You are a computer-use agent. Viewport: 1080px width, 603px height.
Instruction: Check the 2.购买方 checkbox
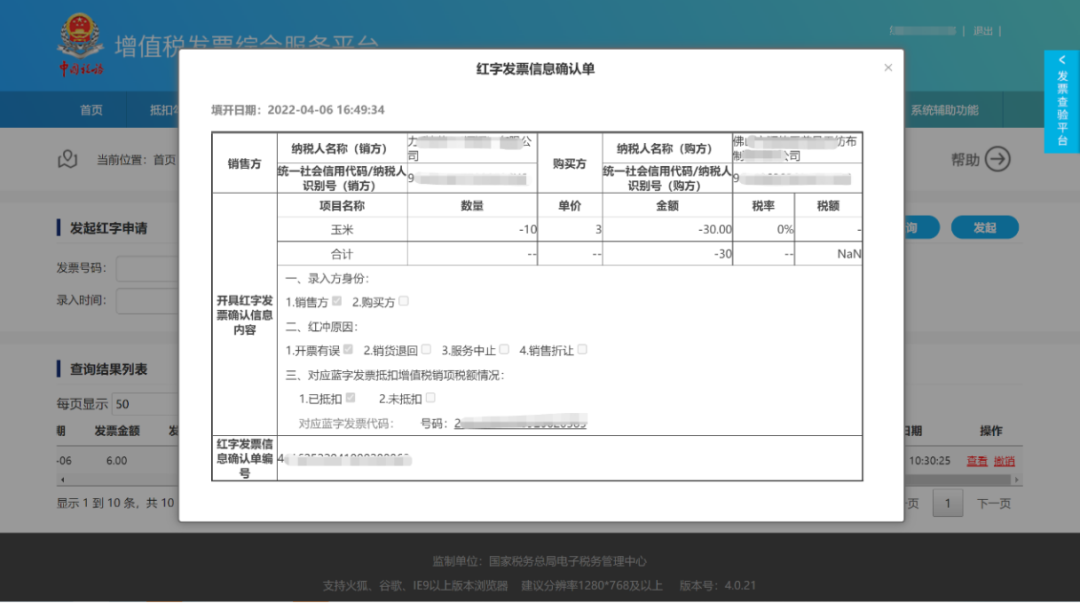point(404,301)
